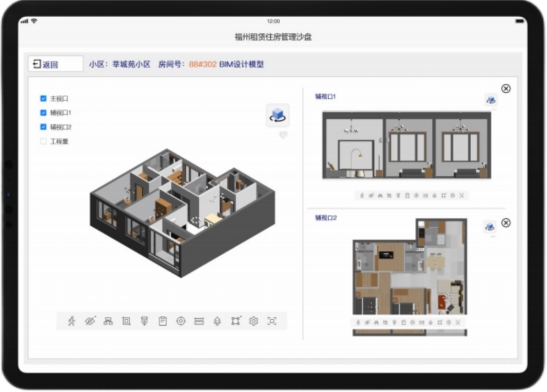
Task: Click the hide elements eye-slash icon
Action: pos(90,321)
